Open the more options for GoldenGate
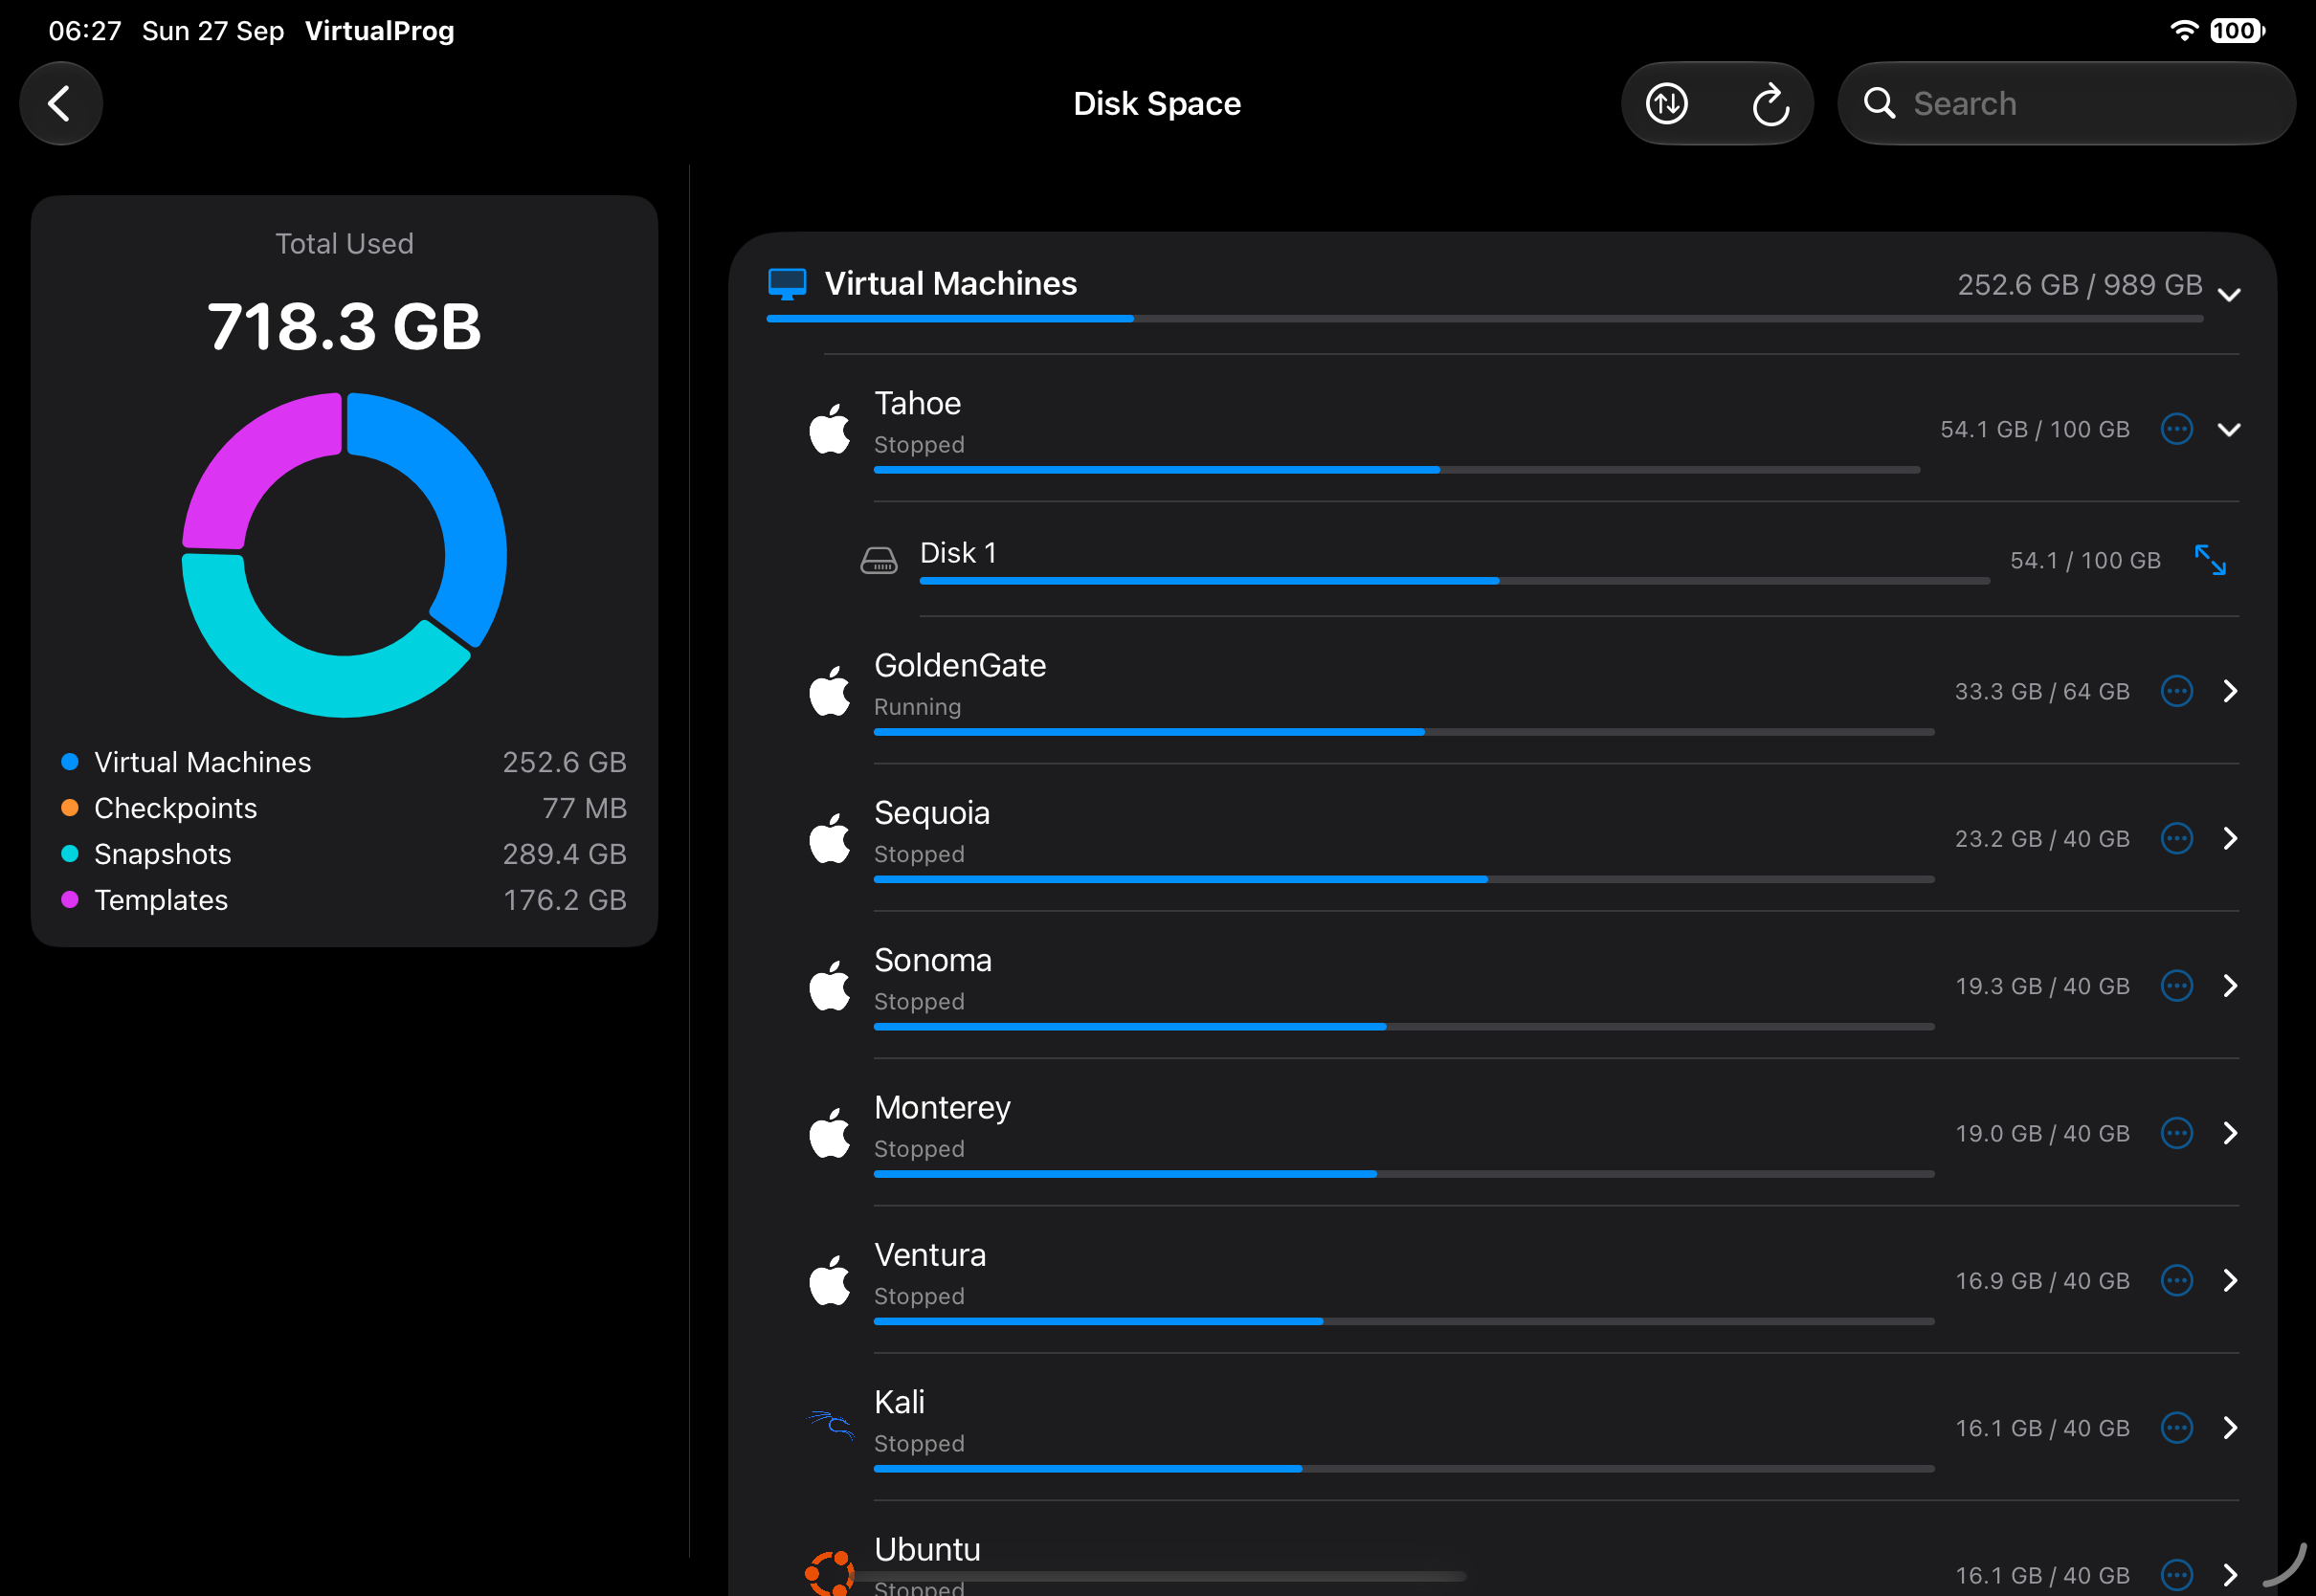Image resolution: width=2316 pixels, height=1596 pixels. point(2177,691)
